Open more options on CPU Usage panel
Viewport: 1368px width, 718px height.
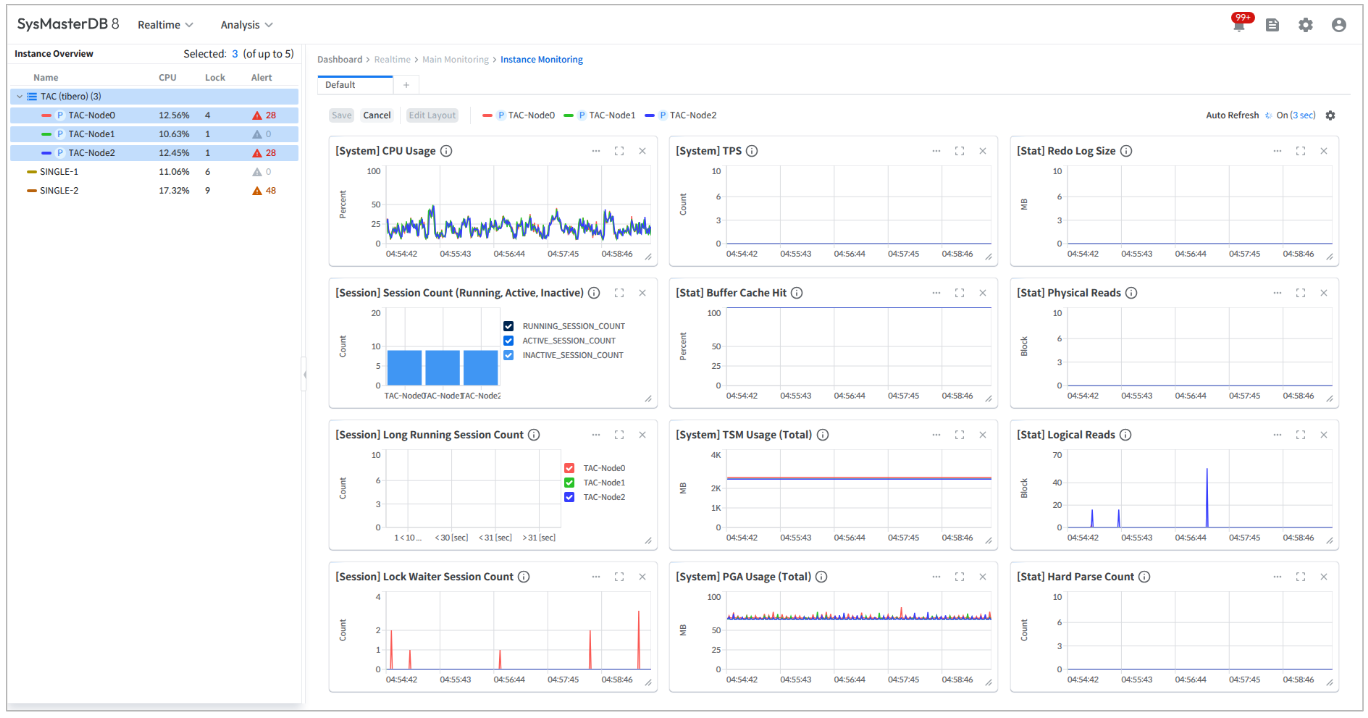pyautogui.click(x=596, y=151)
